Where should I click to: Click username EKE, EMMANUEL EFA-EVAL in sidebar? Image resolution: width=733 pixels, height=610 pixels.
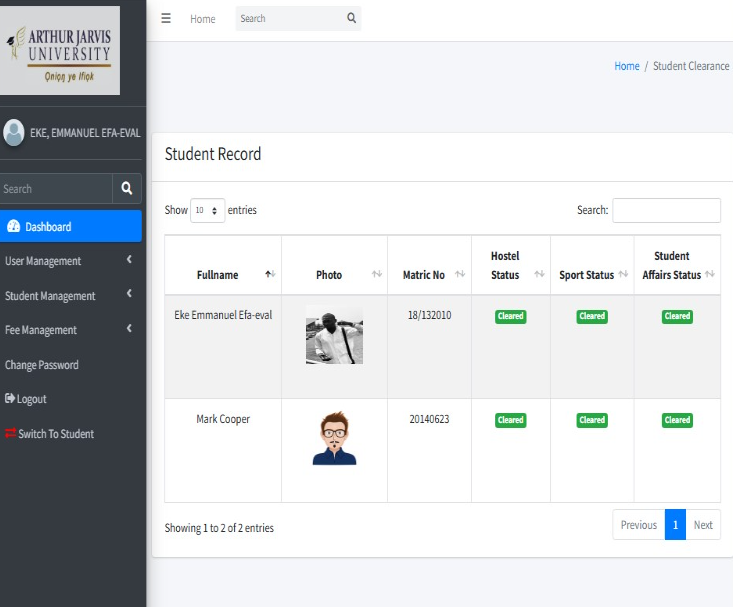coord(85,133)
